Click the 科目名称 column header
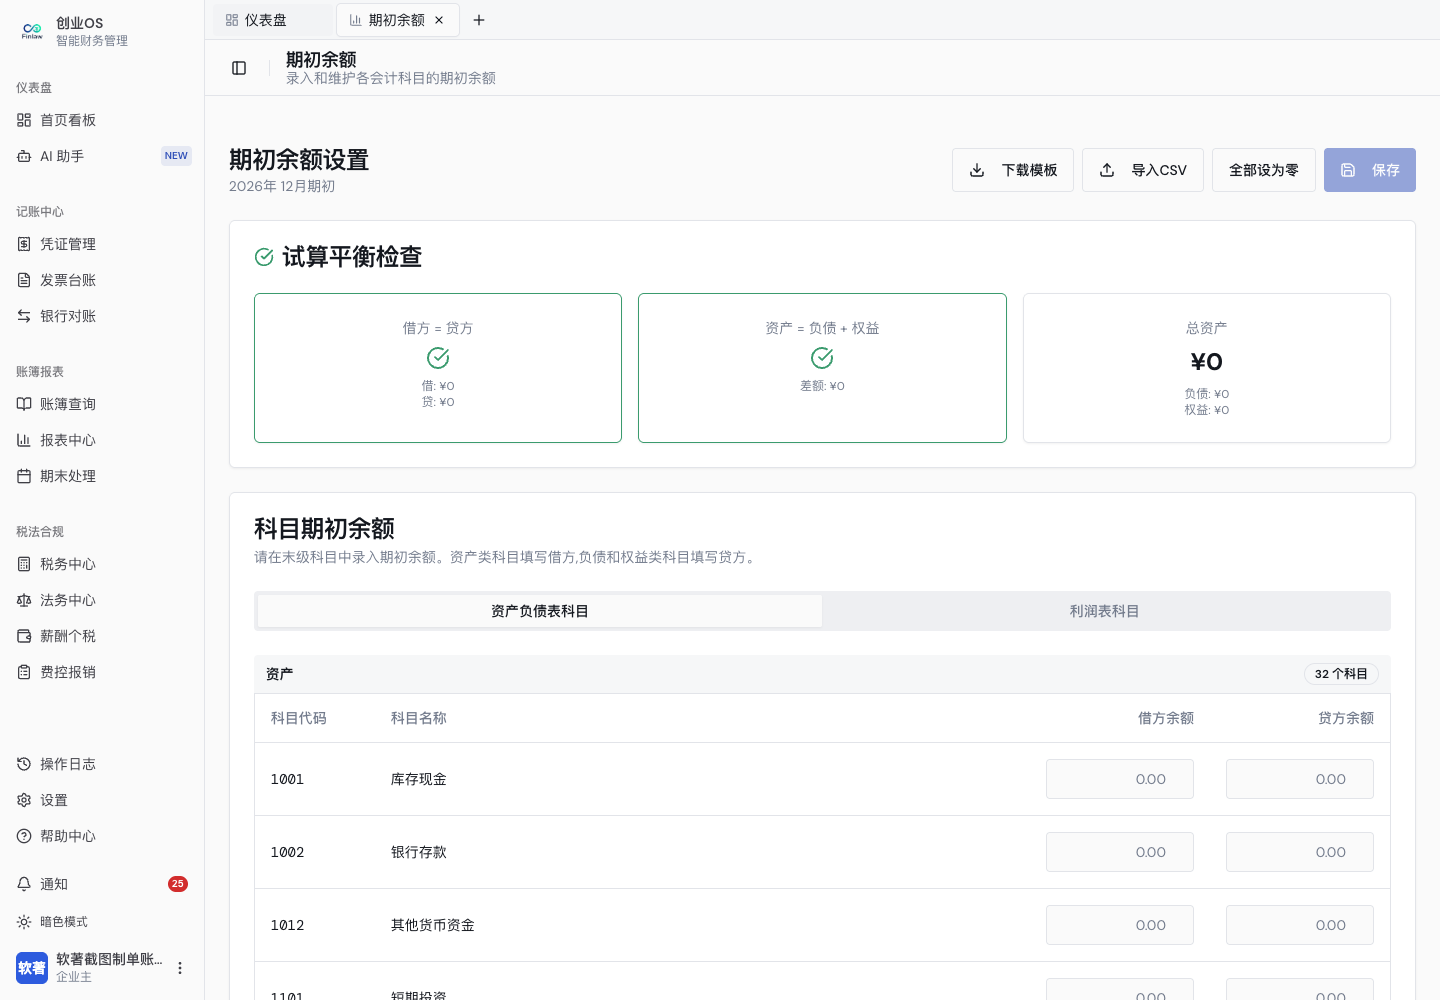 [419, 718]
